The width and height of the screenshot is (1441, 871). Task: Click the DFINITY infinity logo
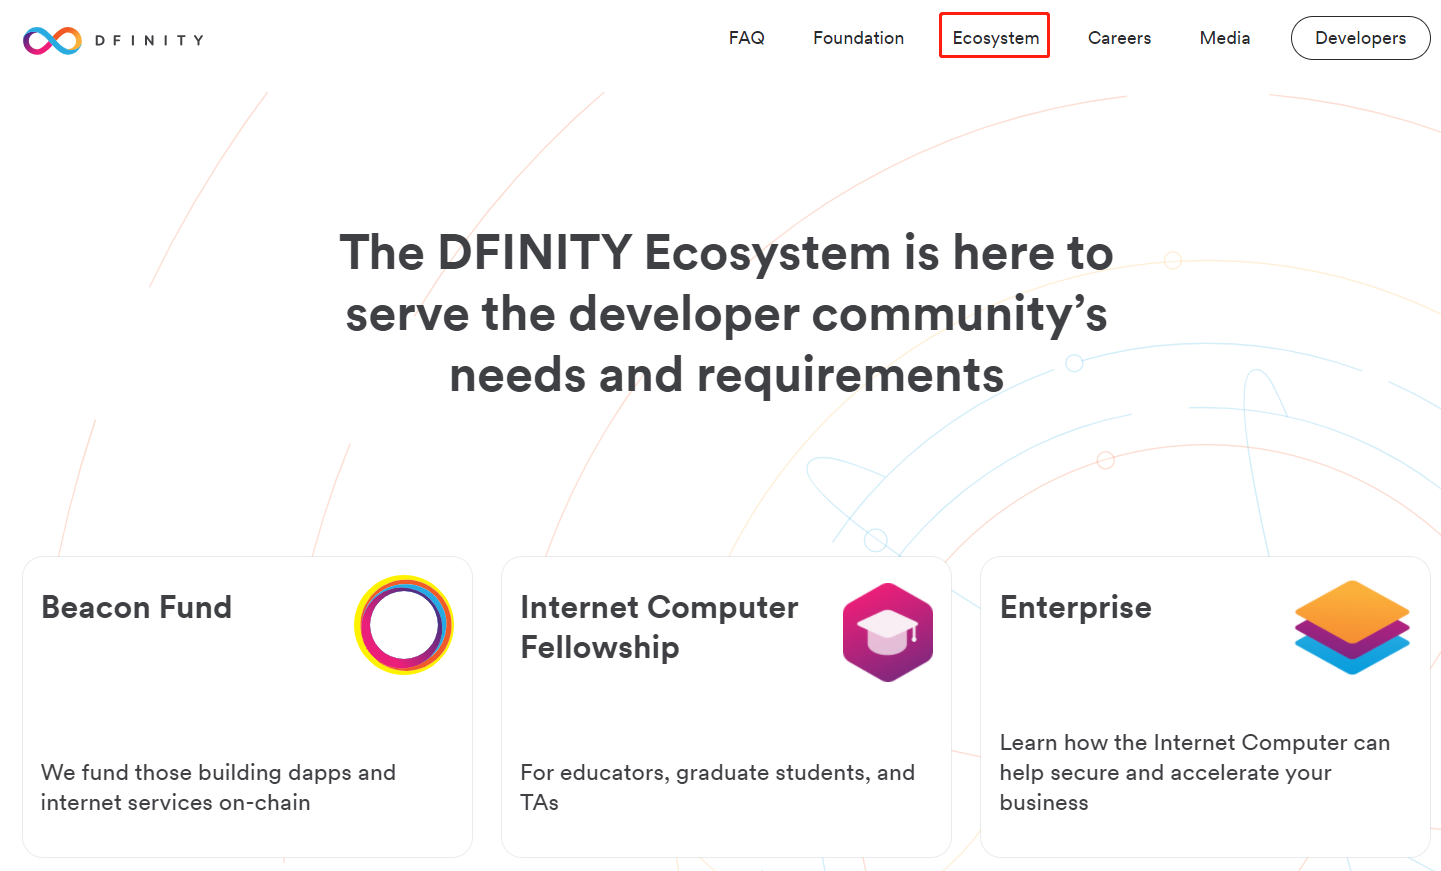pos(52,40)
